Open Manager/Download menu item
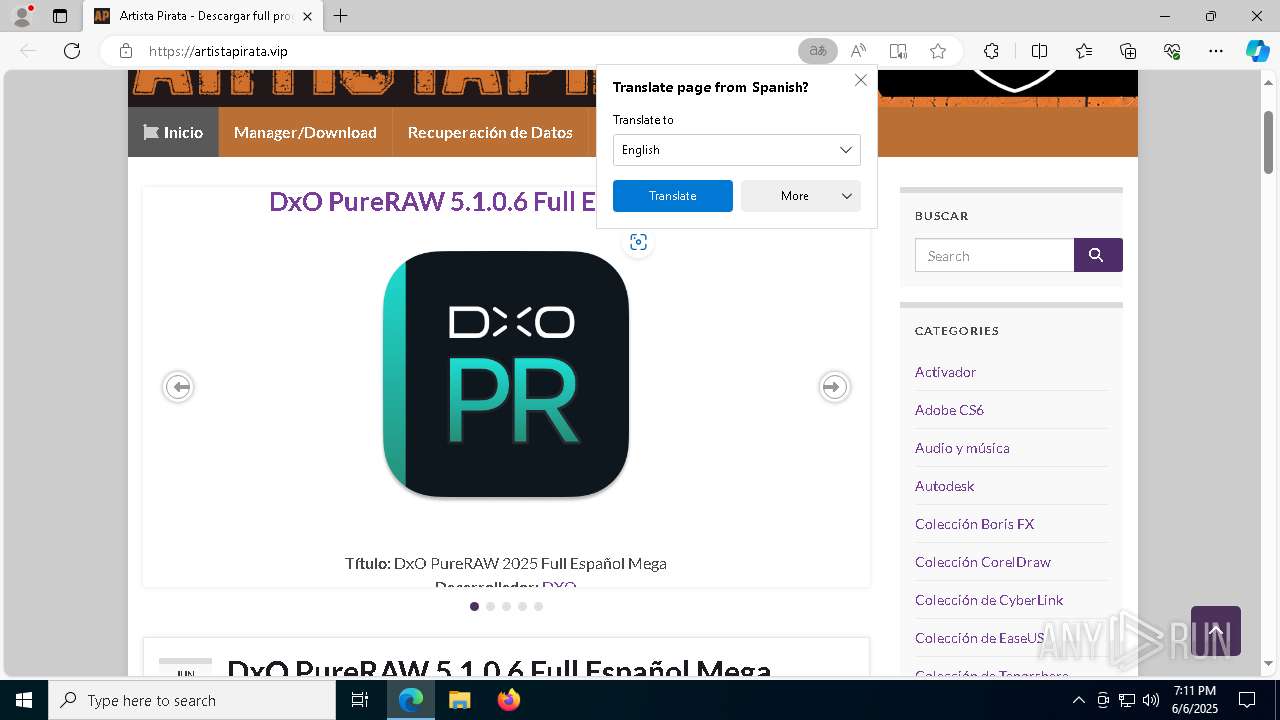Image resolution: width=1280 pixels, height=720 pixels. [x=305, y=132]
